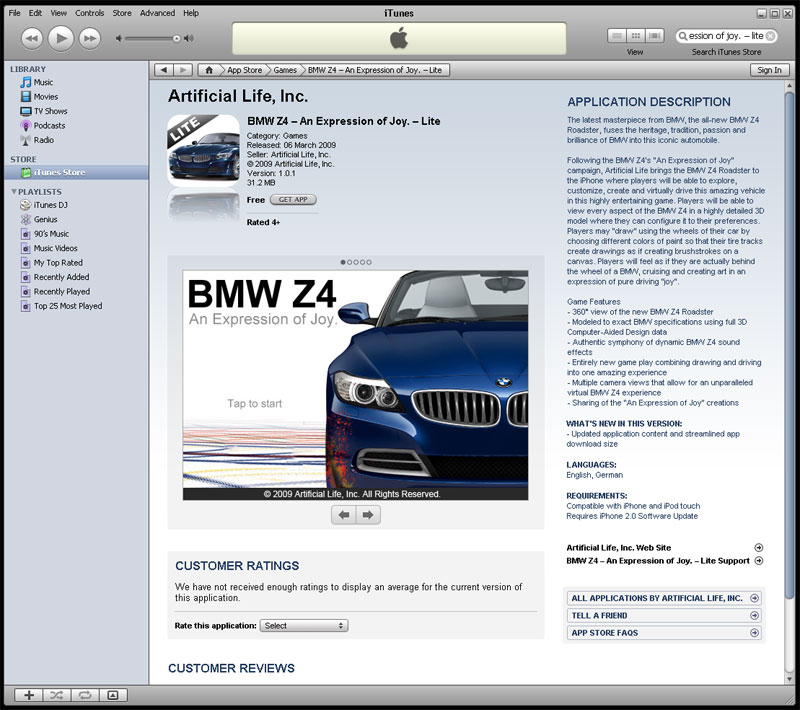Click the volume slider knob
The height and width of the screenshot is (710, 800).
(x=177, y=38)
